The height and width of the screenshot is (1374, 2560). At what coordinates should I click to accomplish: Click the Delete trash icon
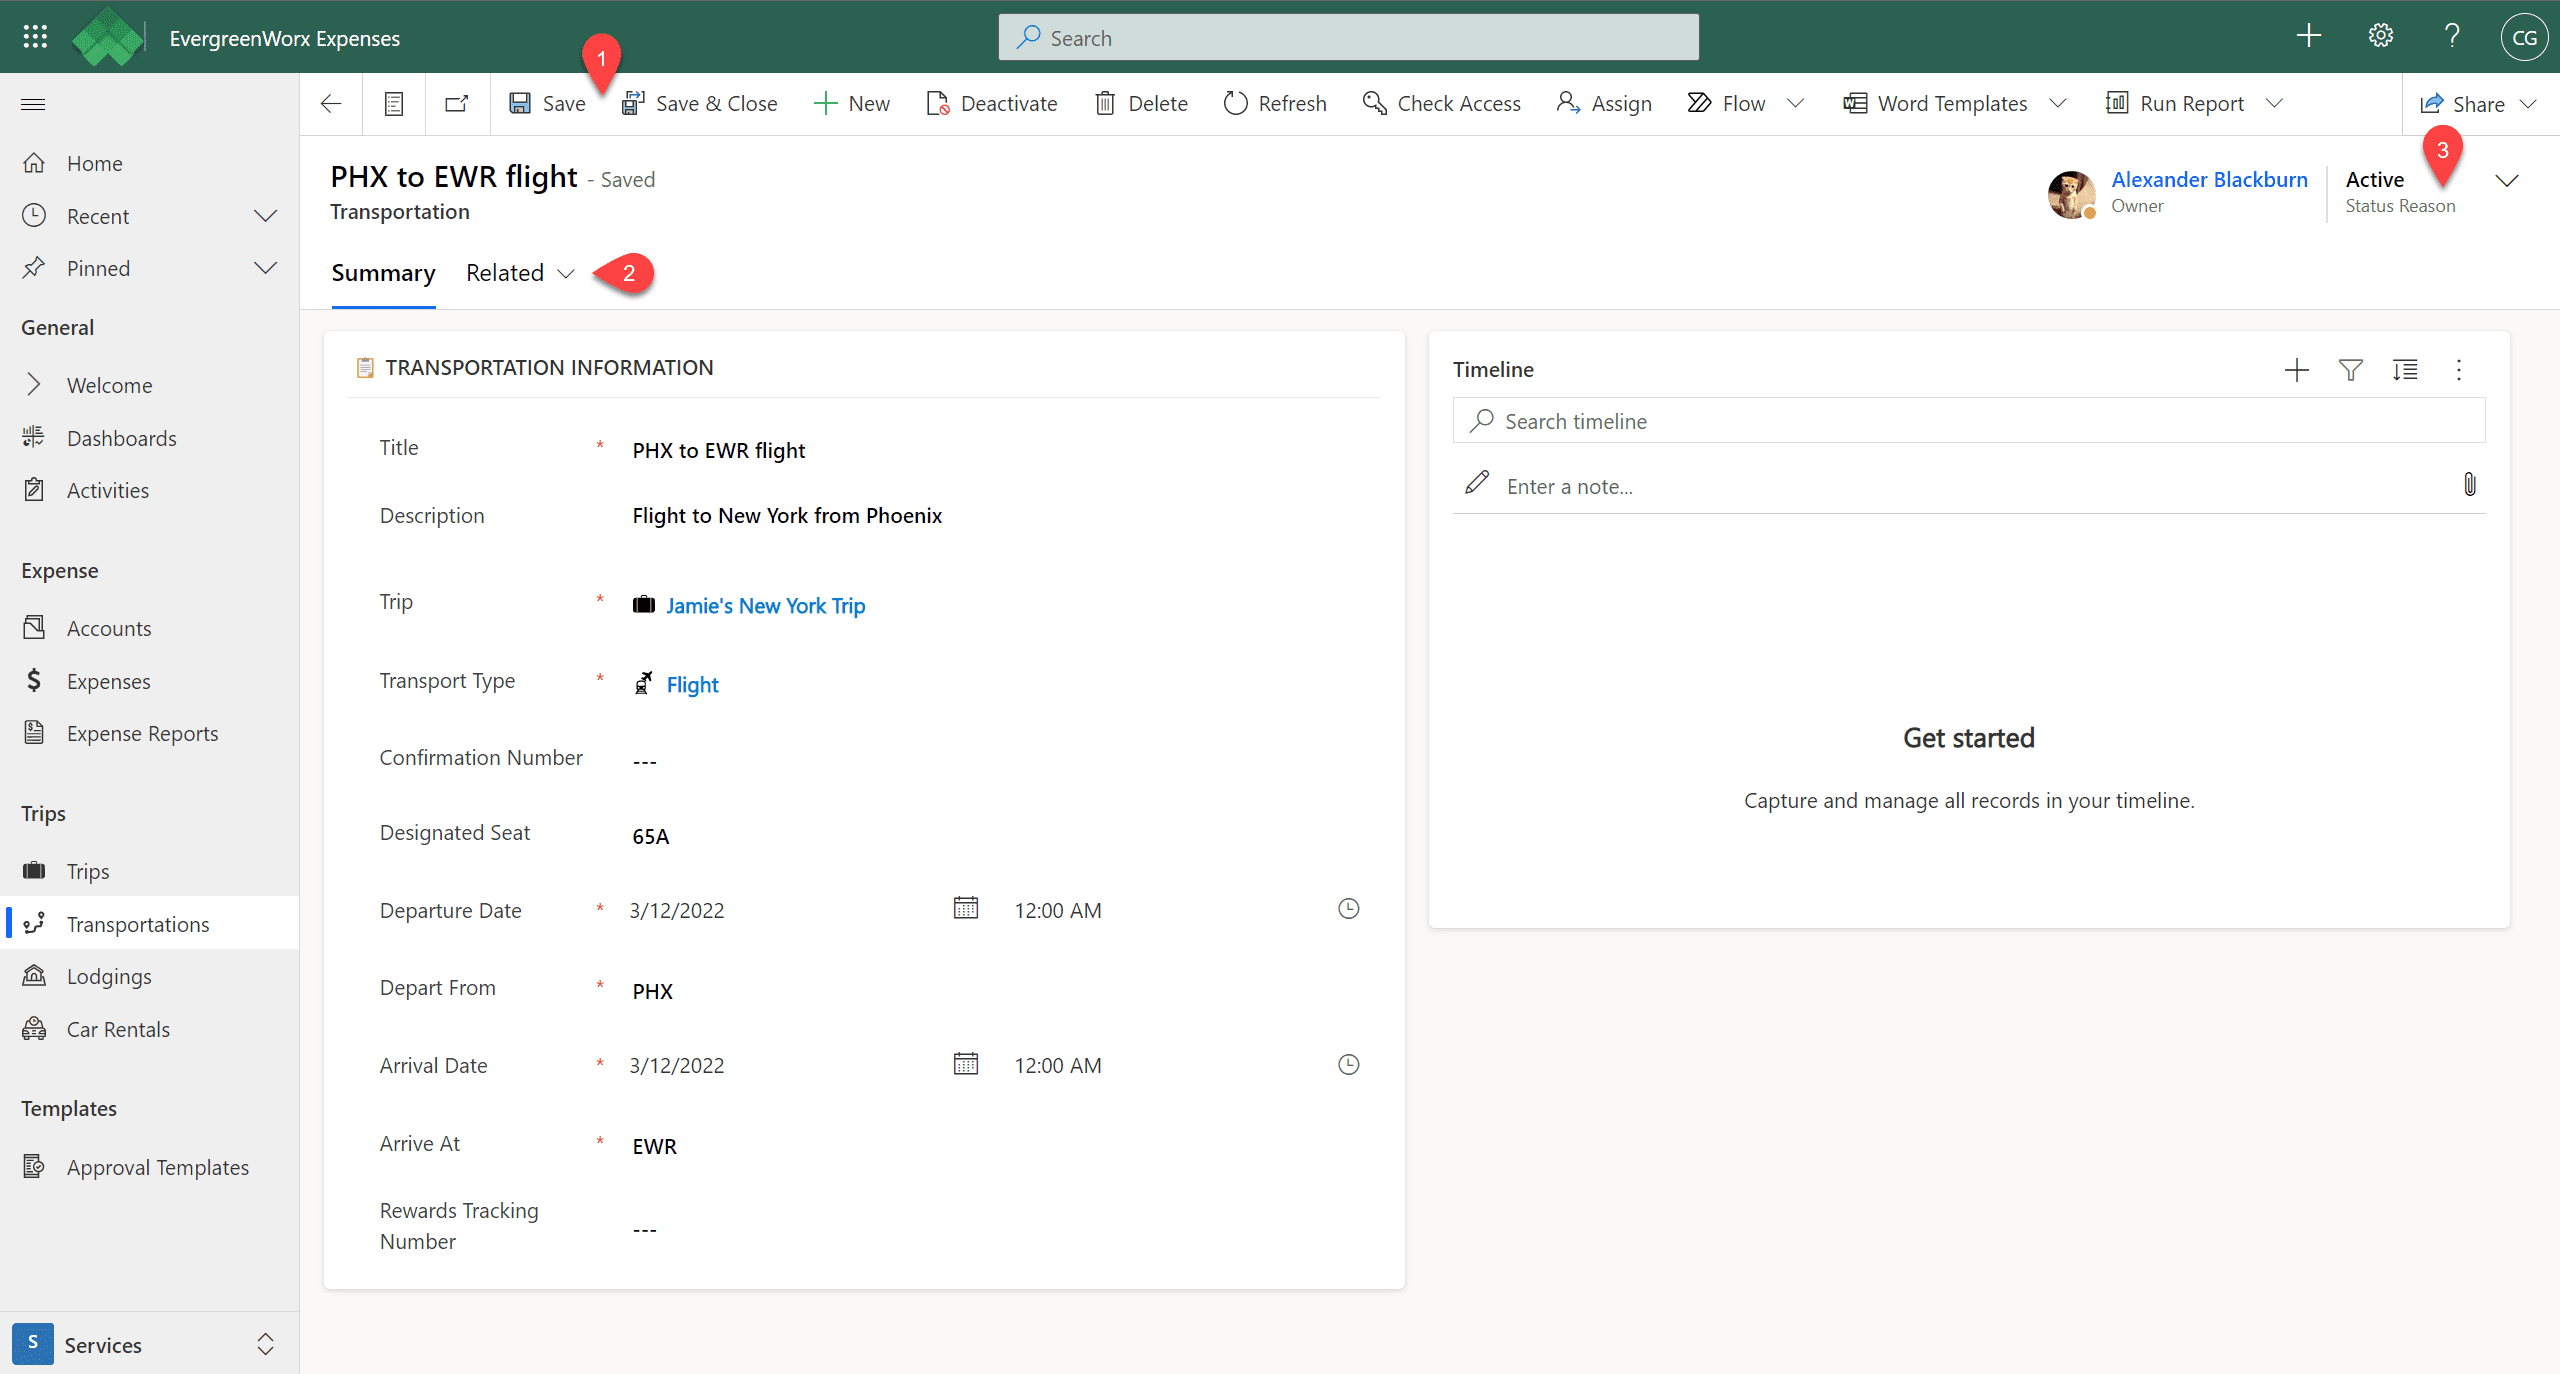point(1104,103)
